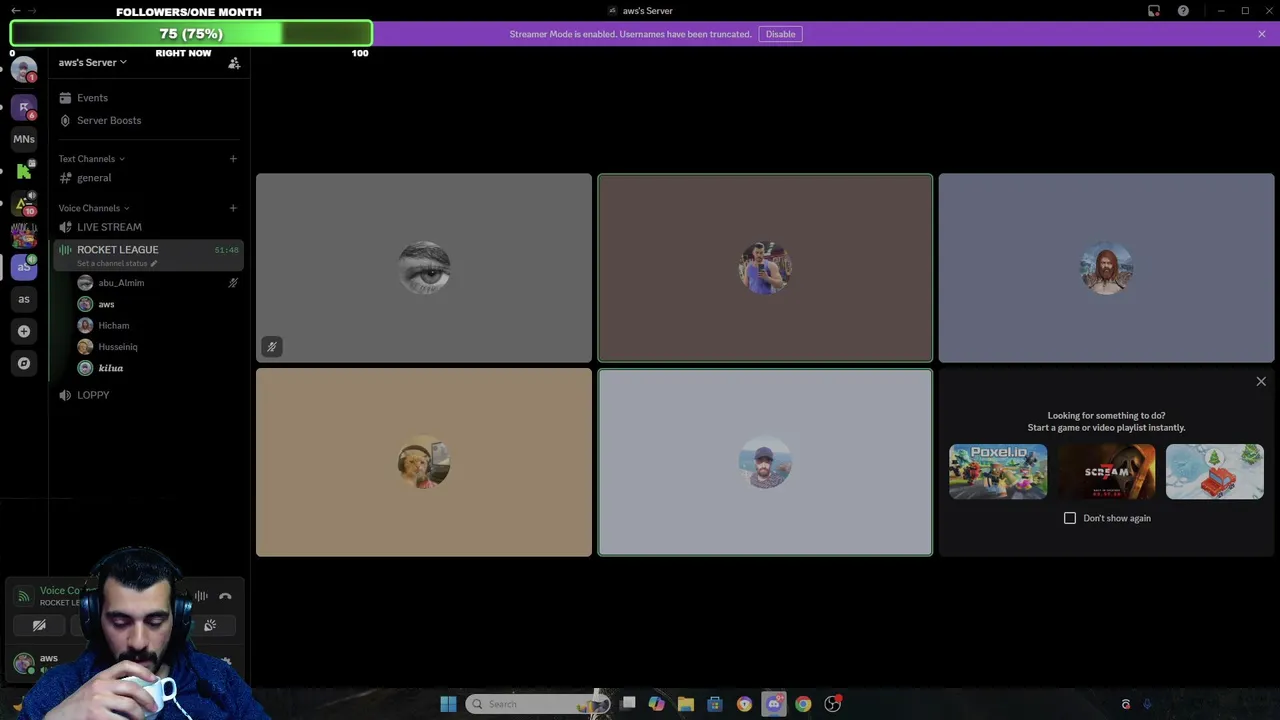Select the tan tile with cat avatar
The image size is (1280, 720).
click(x=424, y=462)
